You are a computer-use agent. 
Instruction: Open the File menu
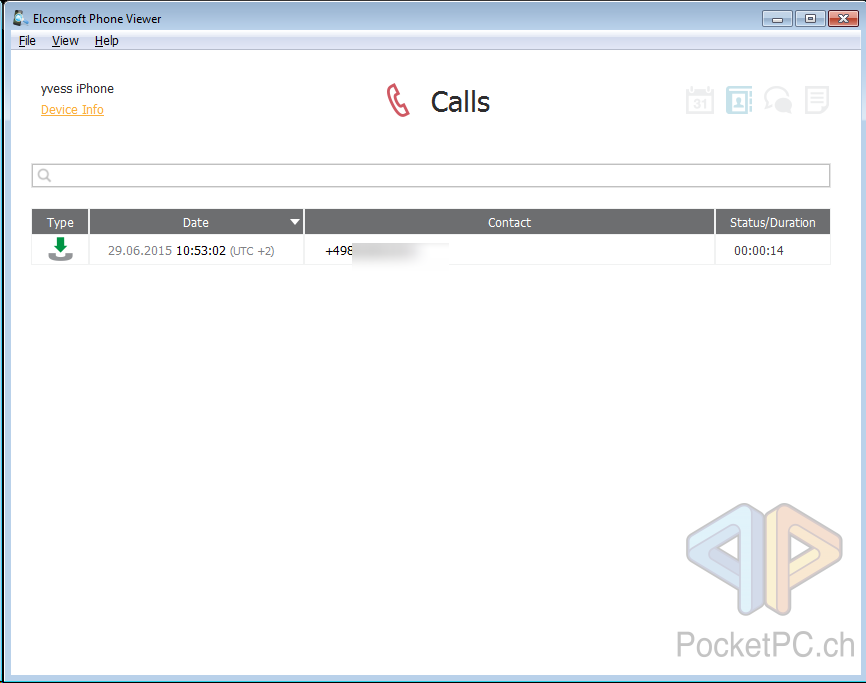[27, 41]
